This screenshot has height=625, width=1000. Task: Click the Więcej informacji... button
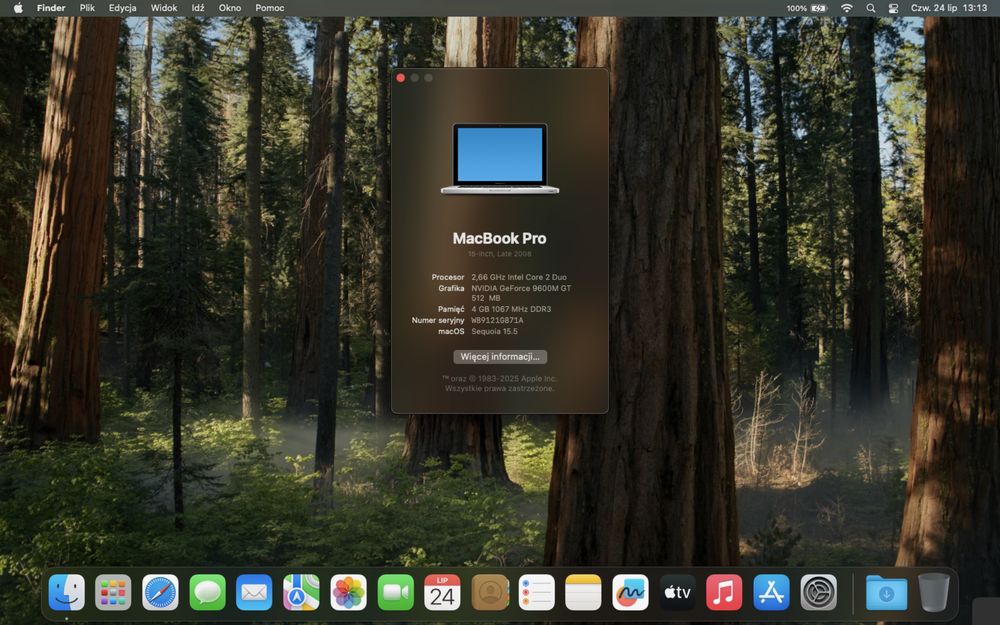pos(500,357)
